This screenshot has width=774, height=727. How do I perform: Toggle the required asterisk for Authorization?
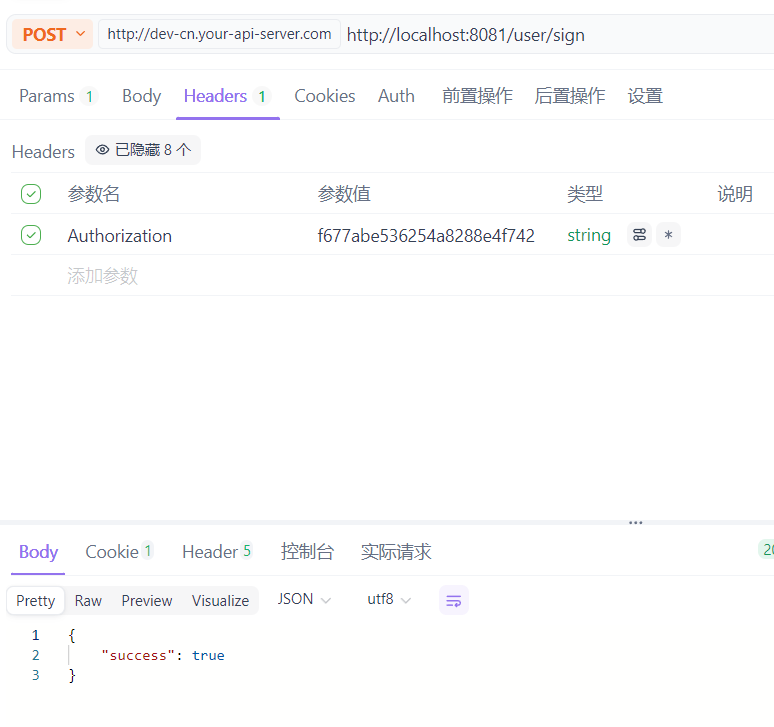[668, 234]
